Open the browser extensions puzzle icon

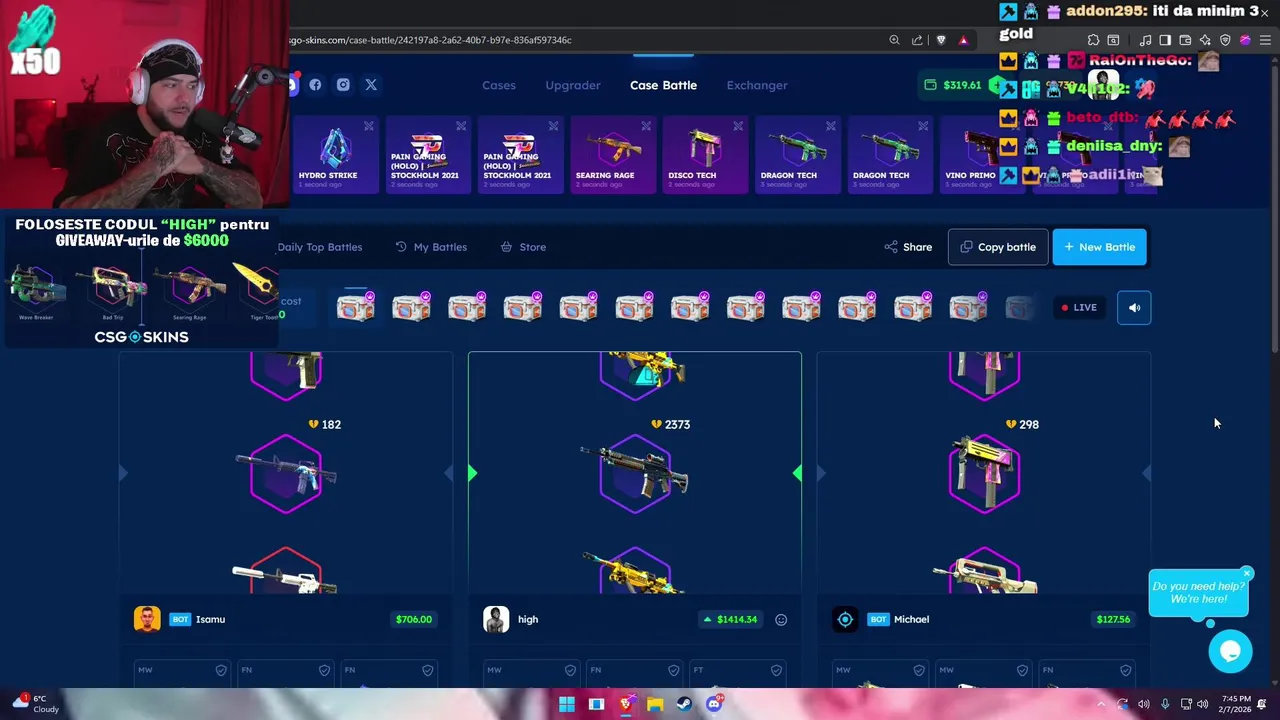point(1093,40)
